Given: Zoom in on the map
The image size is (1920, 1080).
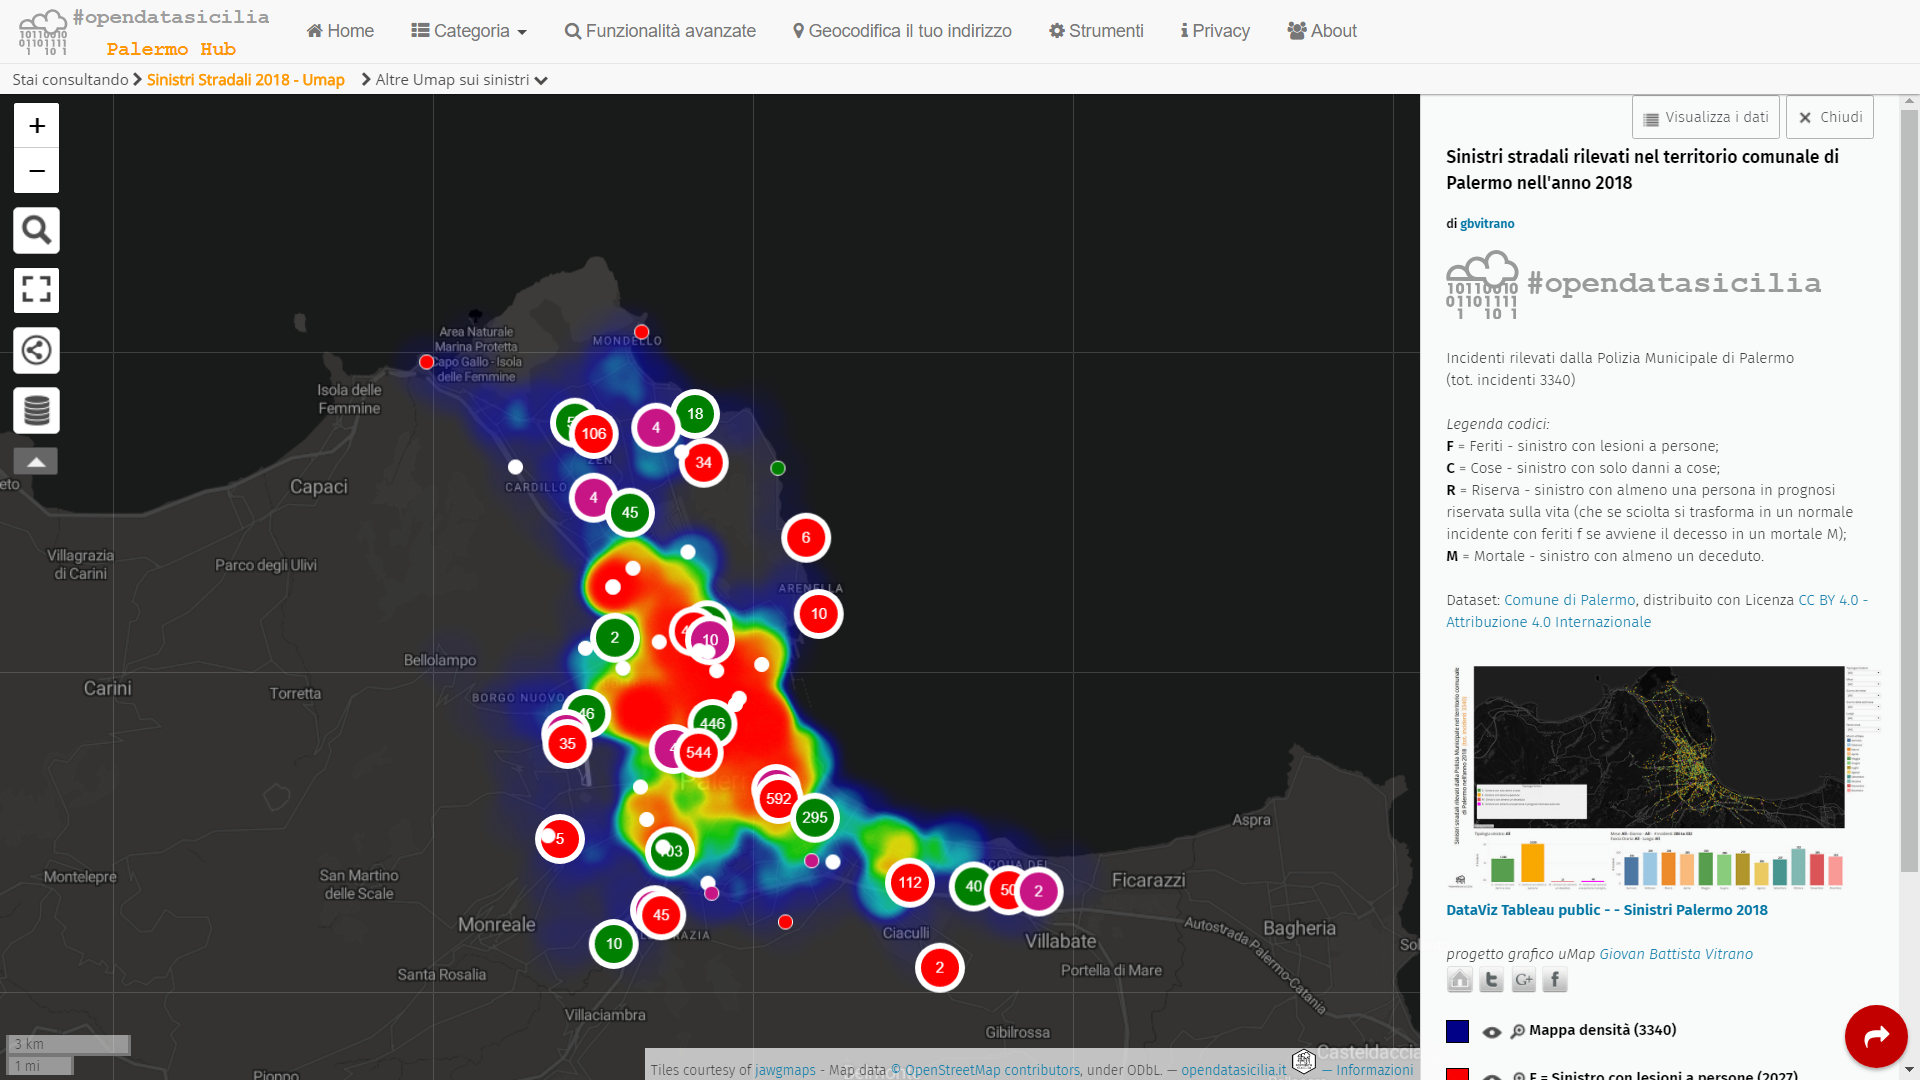Looking at the screenshot, I should pyautogui.click(x=37, y=126).
